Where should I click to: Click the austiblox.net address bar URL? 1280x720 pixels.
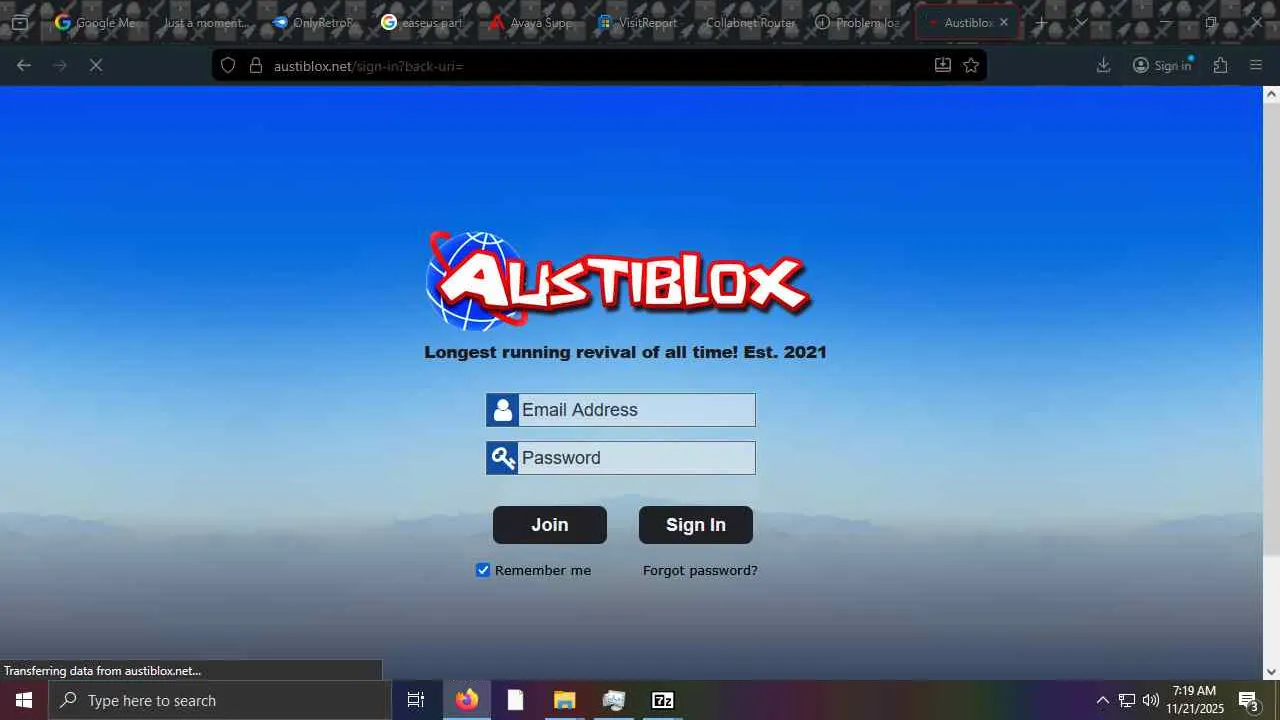point(369,66)
